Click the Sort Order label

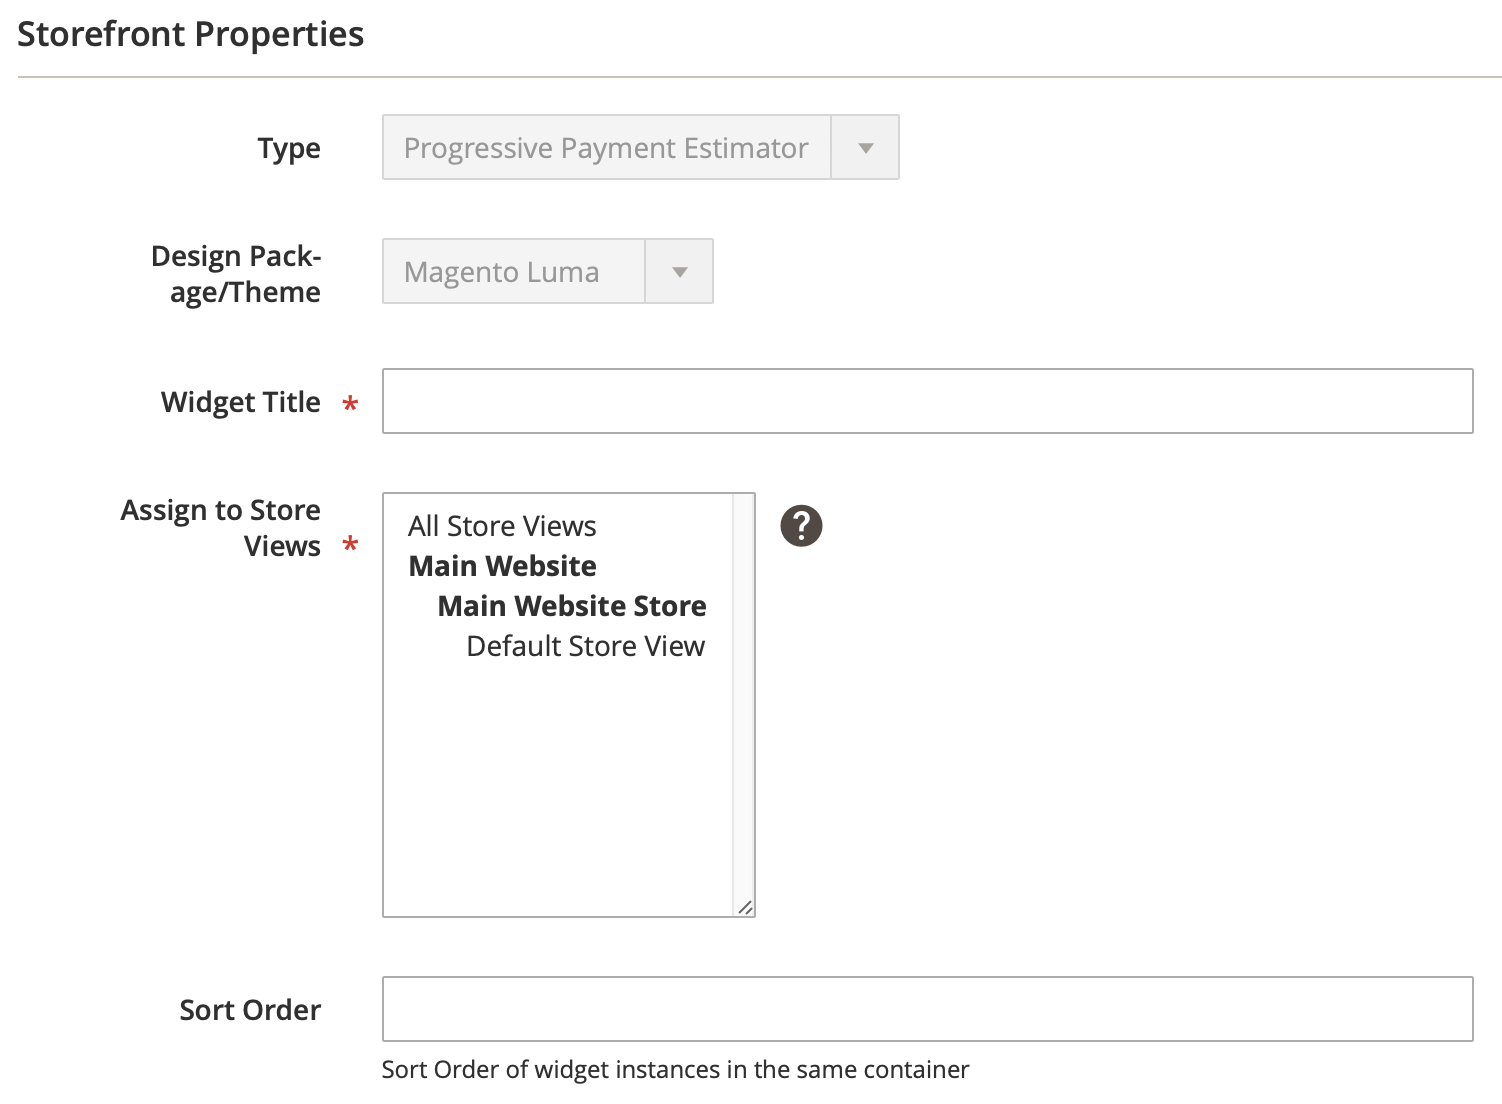[x=250, y=1010]
